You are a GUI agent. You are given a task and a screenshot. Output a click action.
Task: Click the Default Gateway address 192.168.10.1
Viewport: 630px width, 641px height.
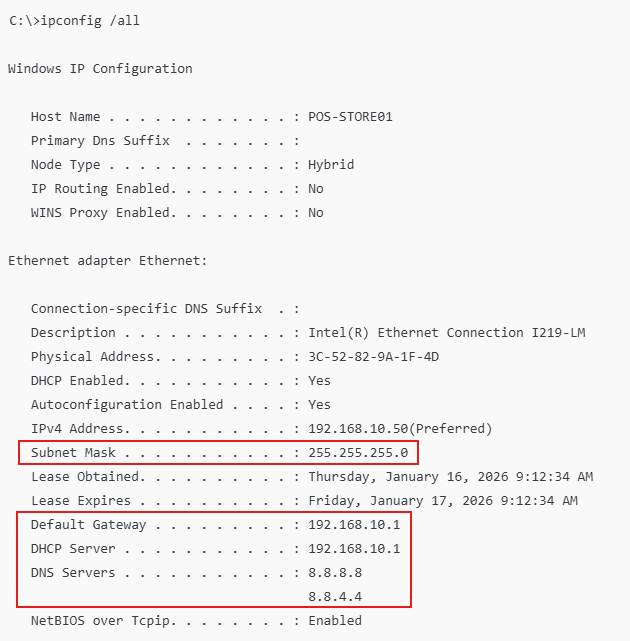[354, 525]
